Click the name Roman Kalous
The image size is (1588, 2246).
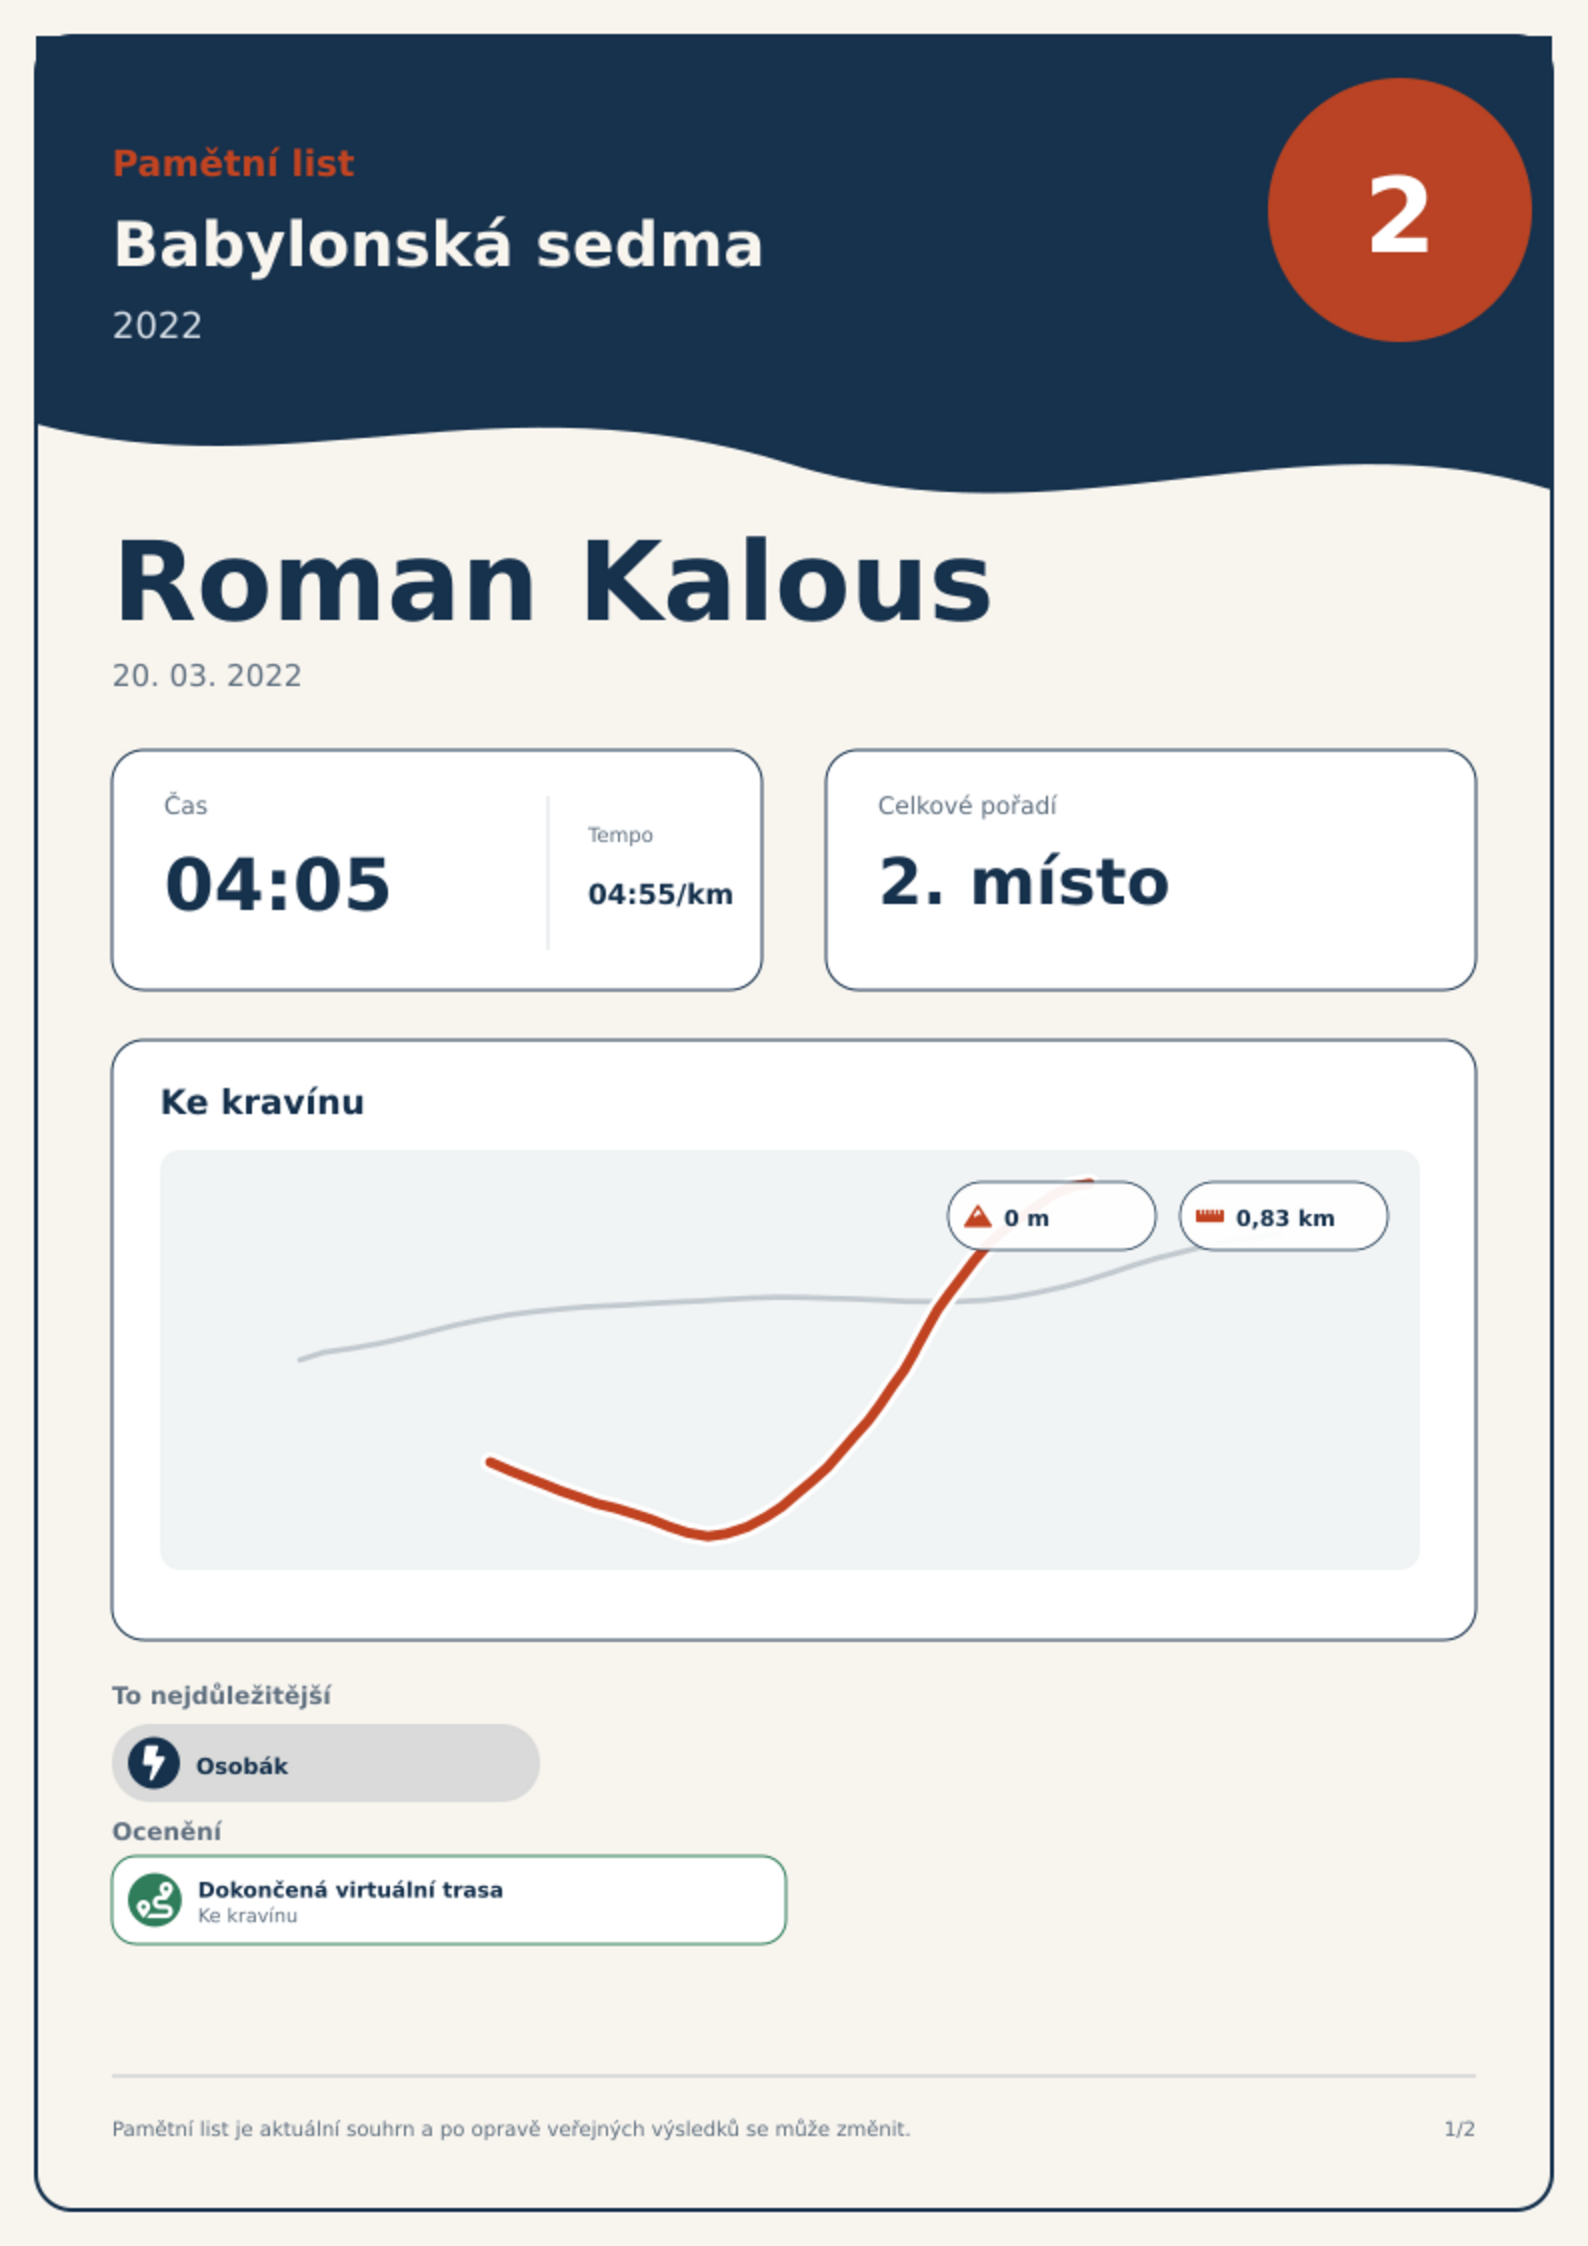pyautogui.click(x=553, y=582)
